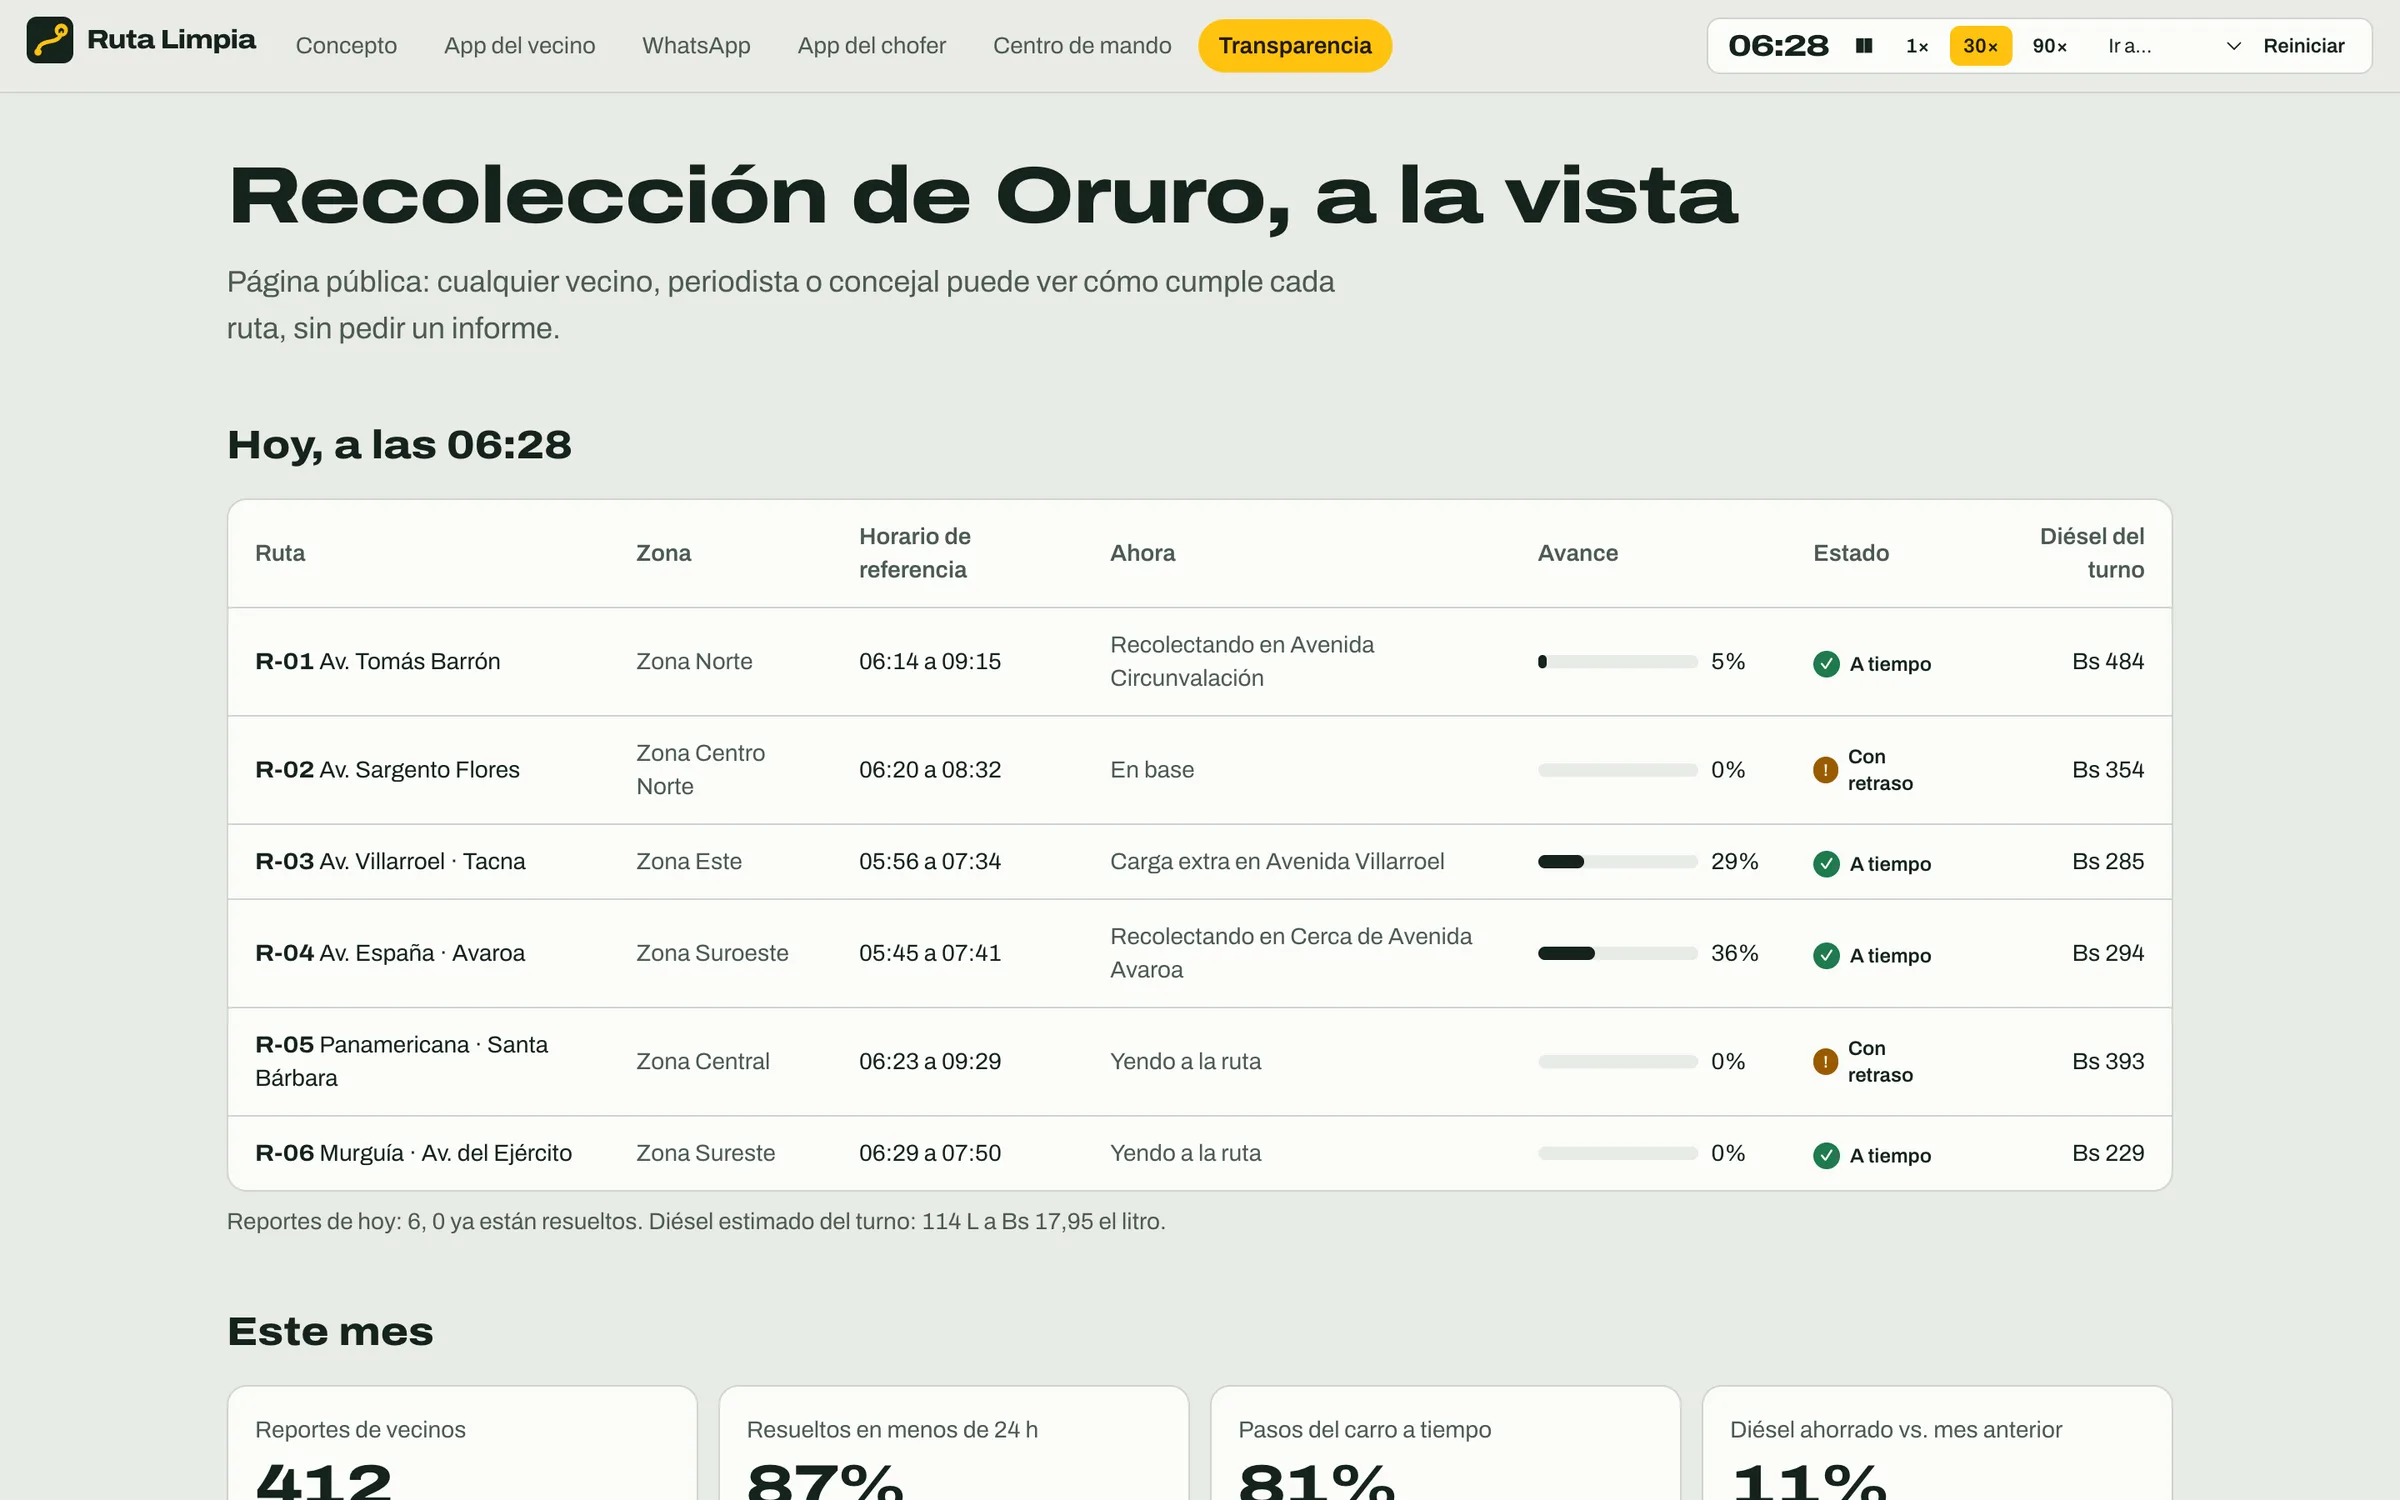
Task: Click the orange warning icon for R-05
Action: point(1825,1062)
